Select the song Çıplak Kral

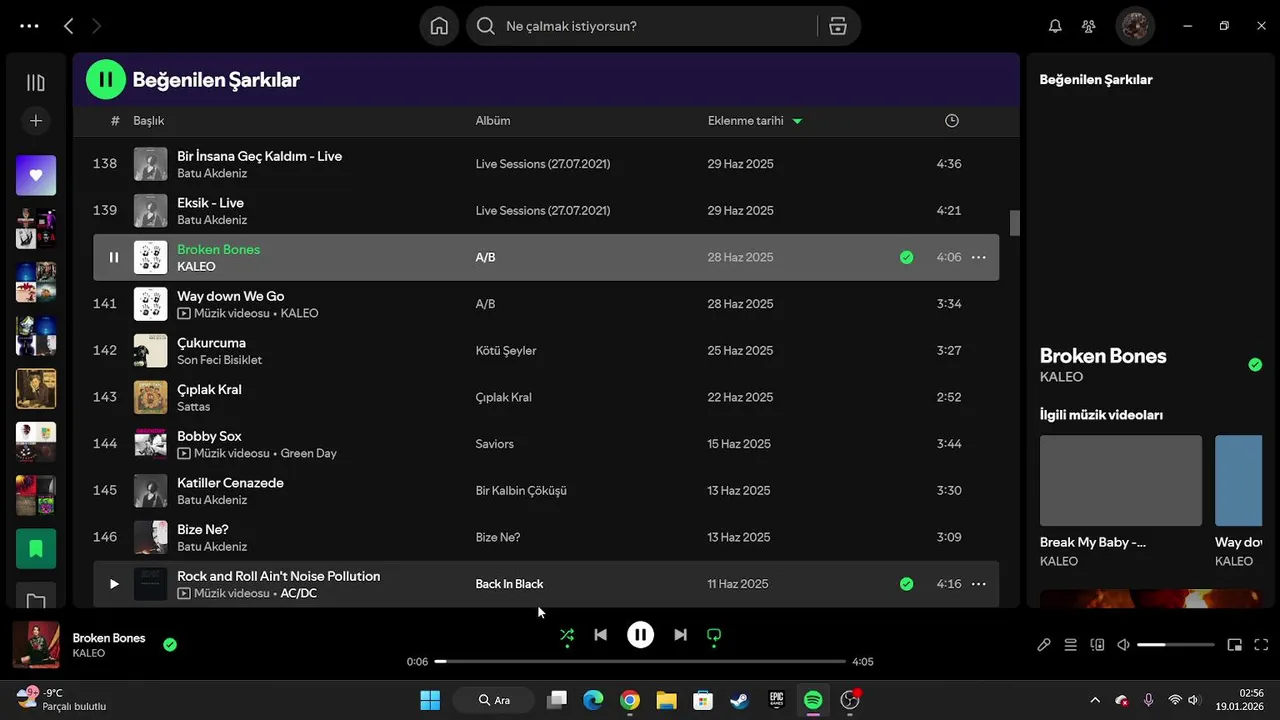click(209, 389)
